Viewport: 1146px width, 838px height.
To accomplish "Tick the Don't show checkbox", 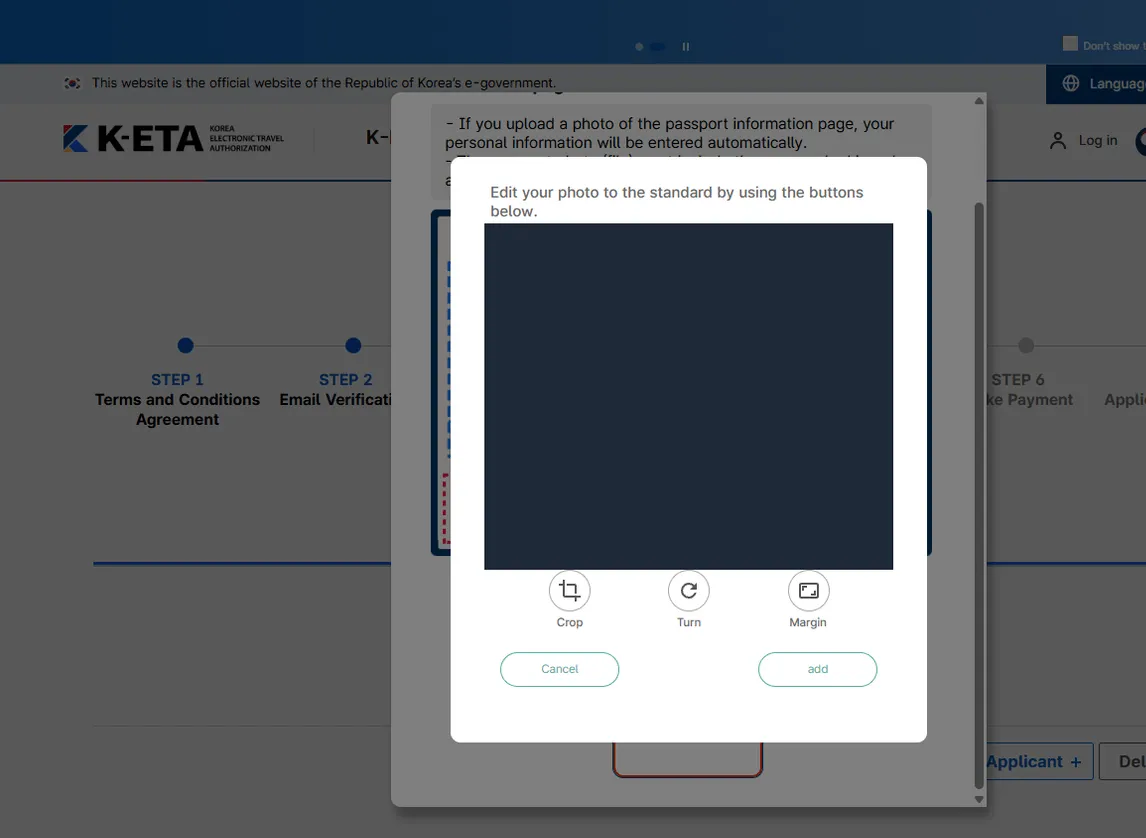I will (x=1070, y=44).
